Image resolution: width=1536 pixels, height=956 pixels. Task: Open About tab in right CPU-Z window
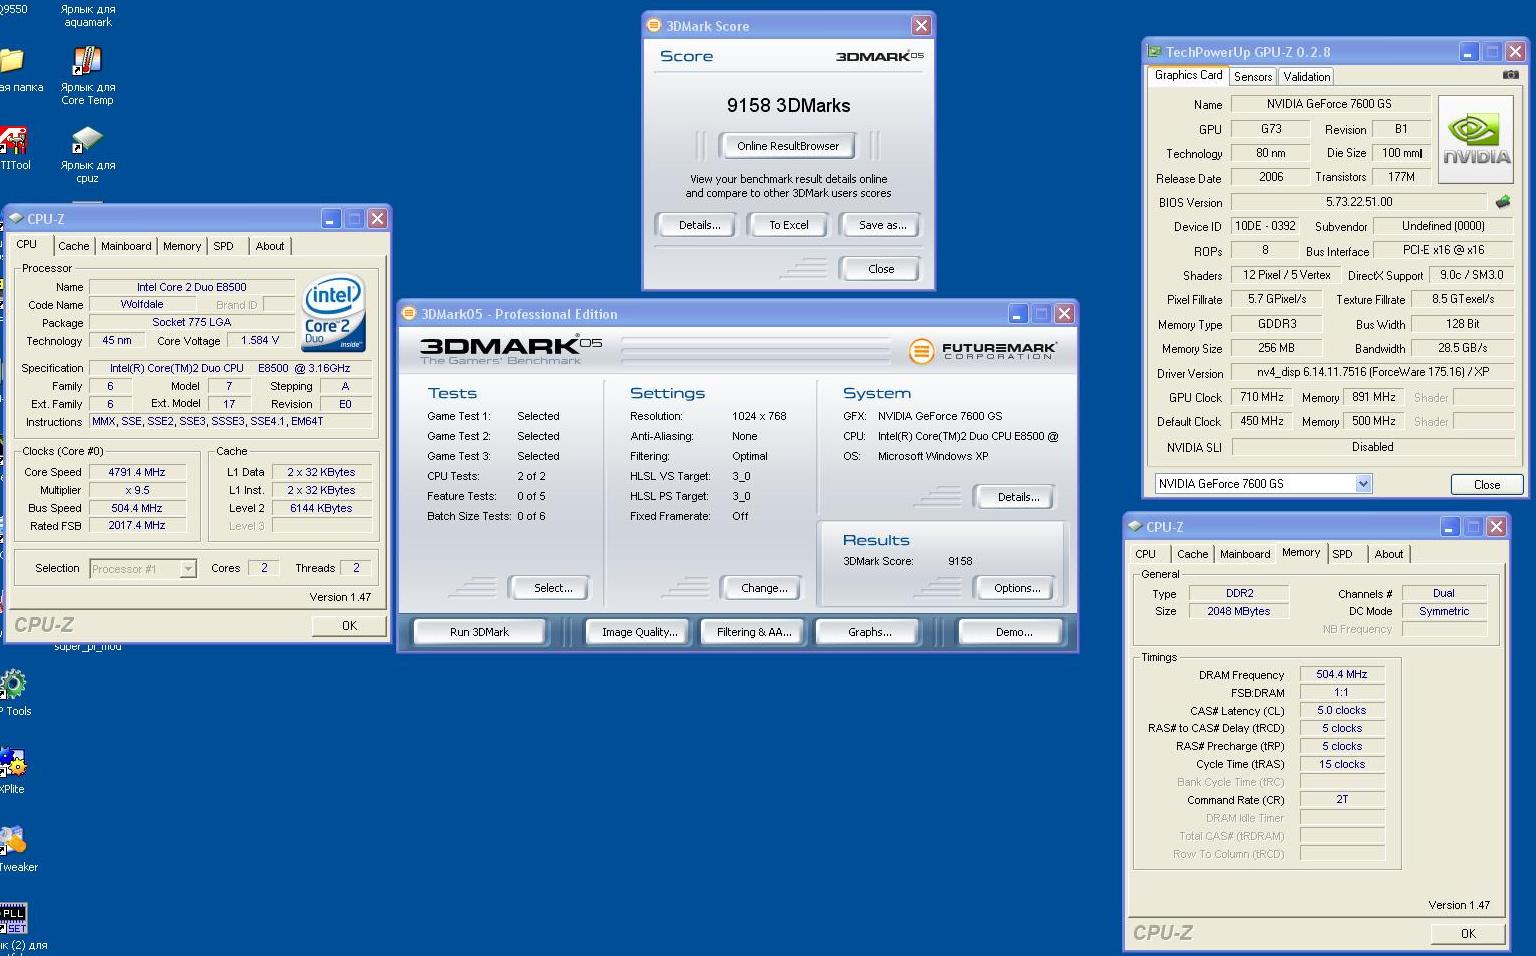[1389, 554]
